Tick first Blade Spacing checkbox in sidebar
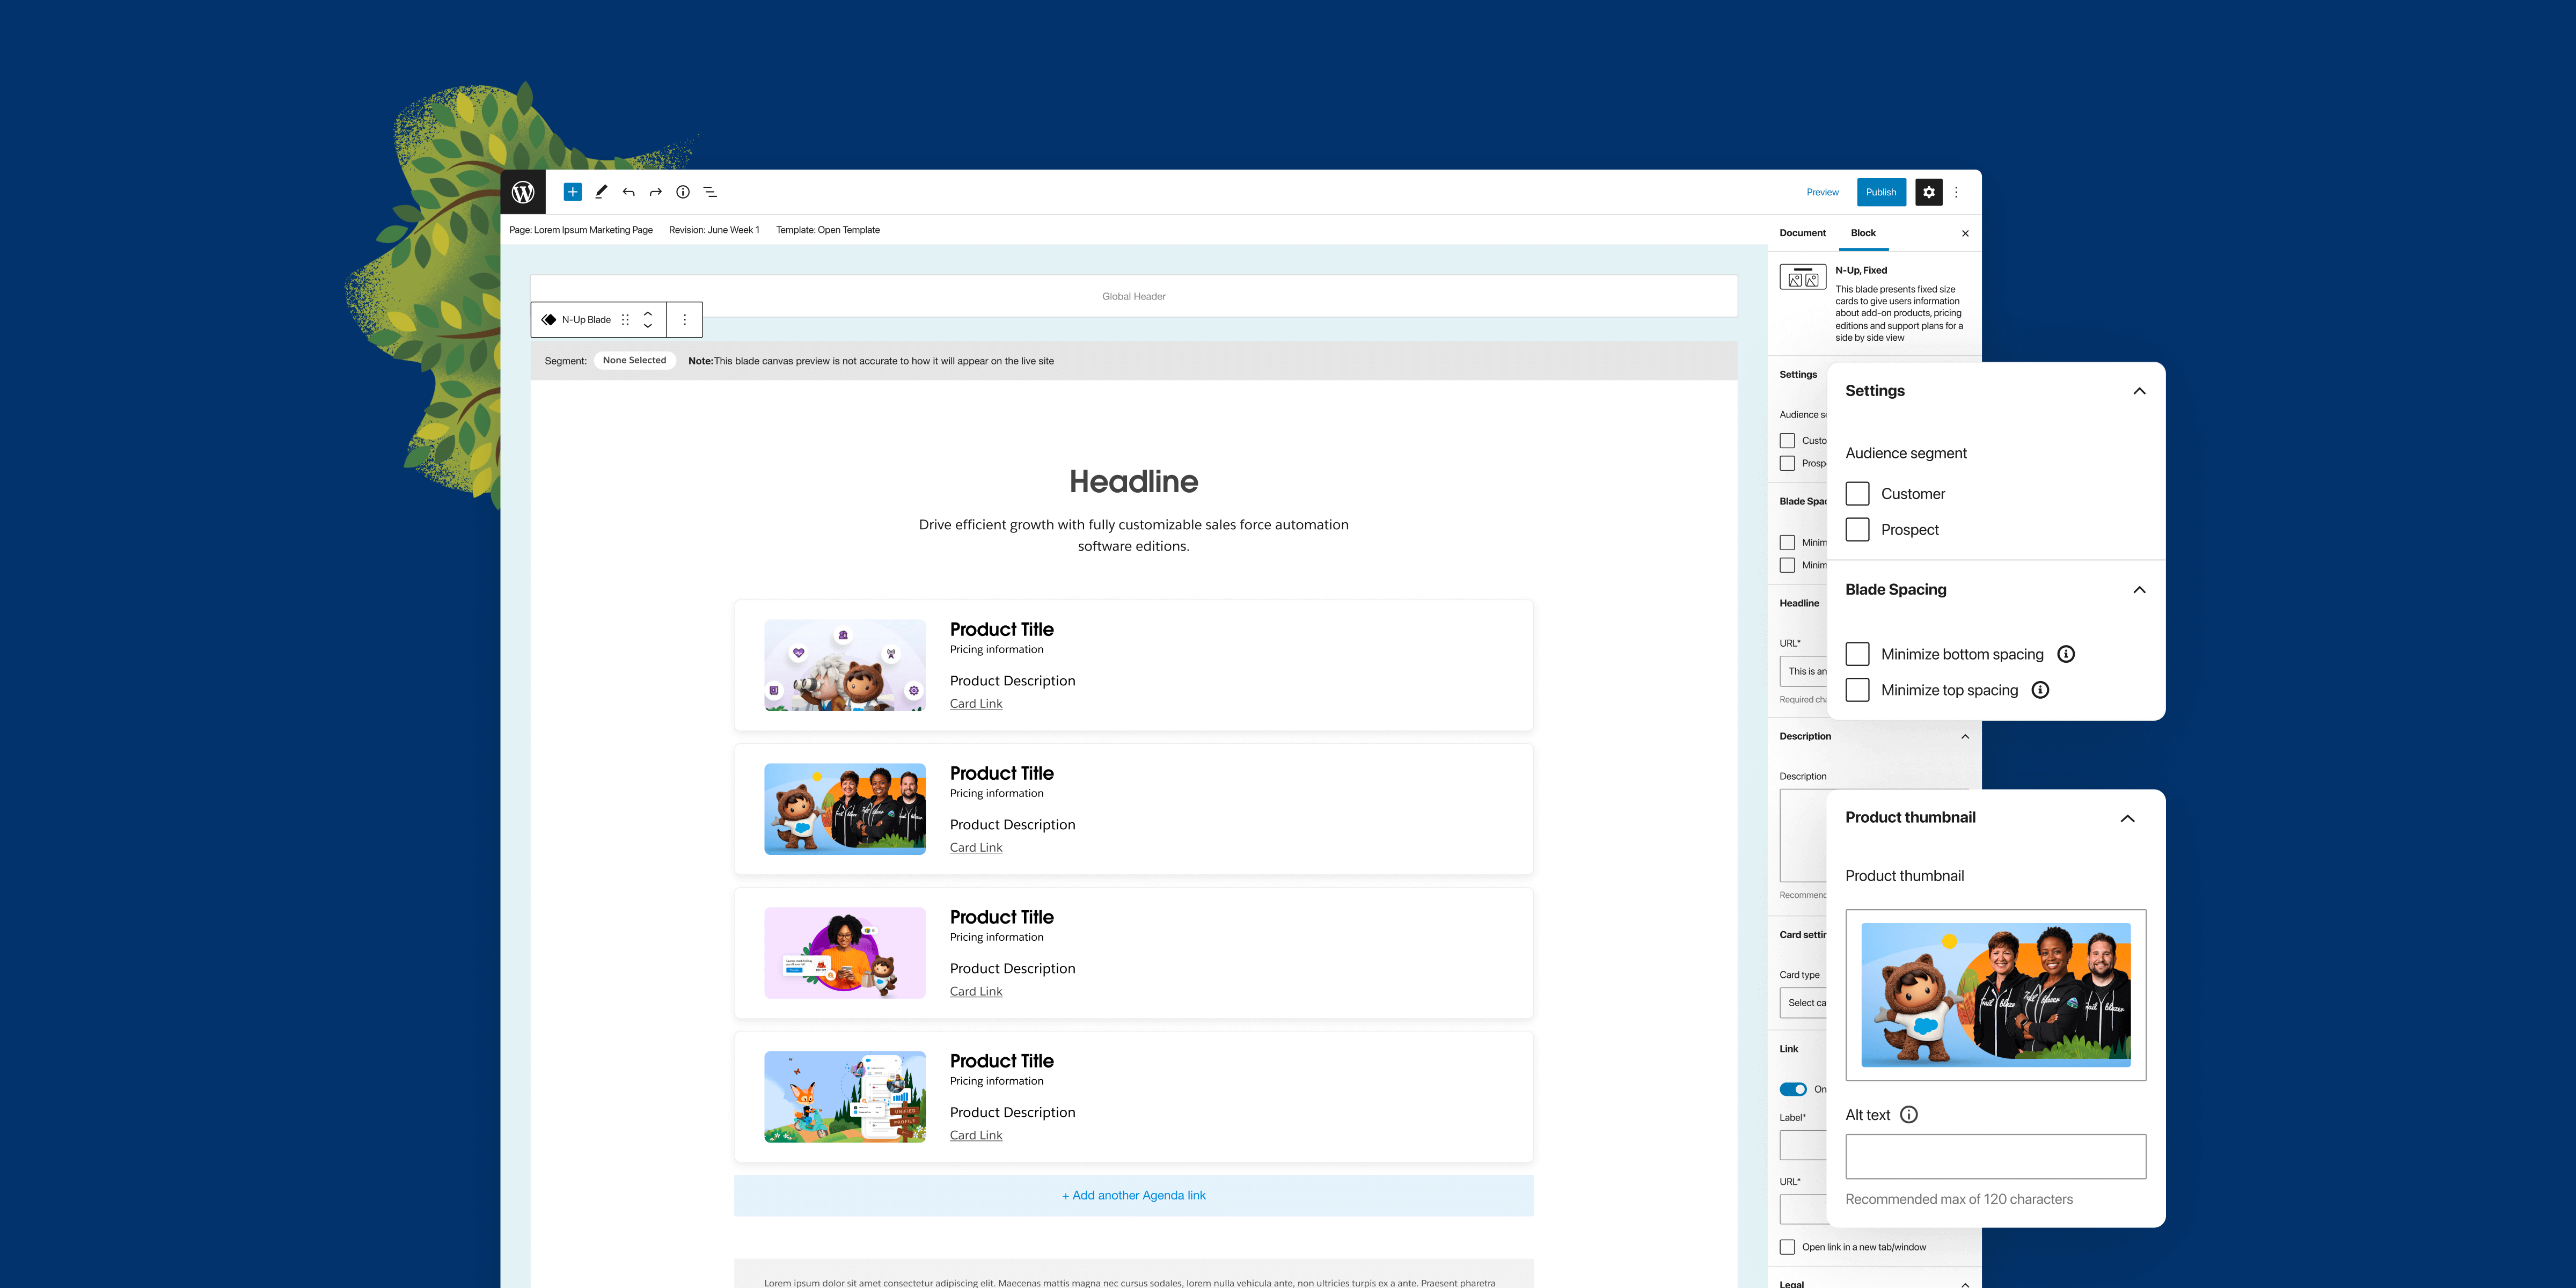The width and height of the screenshot is (2576, 1288). pyautogui.click(x=1787, y=542)
